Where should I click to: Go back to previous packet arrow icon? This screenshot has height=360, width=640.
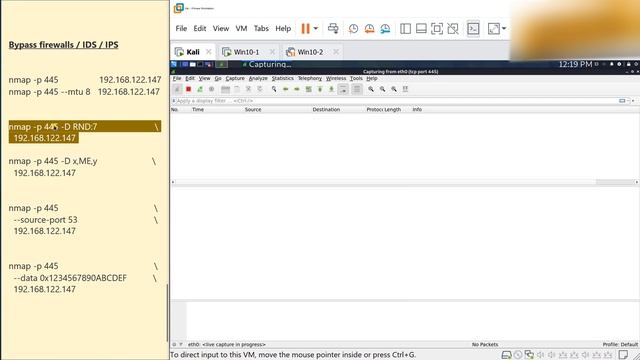pyautogui.click(x=286, y=89)
